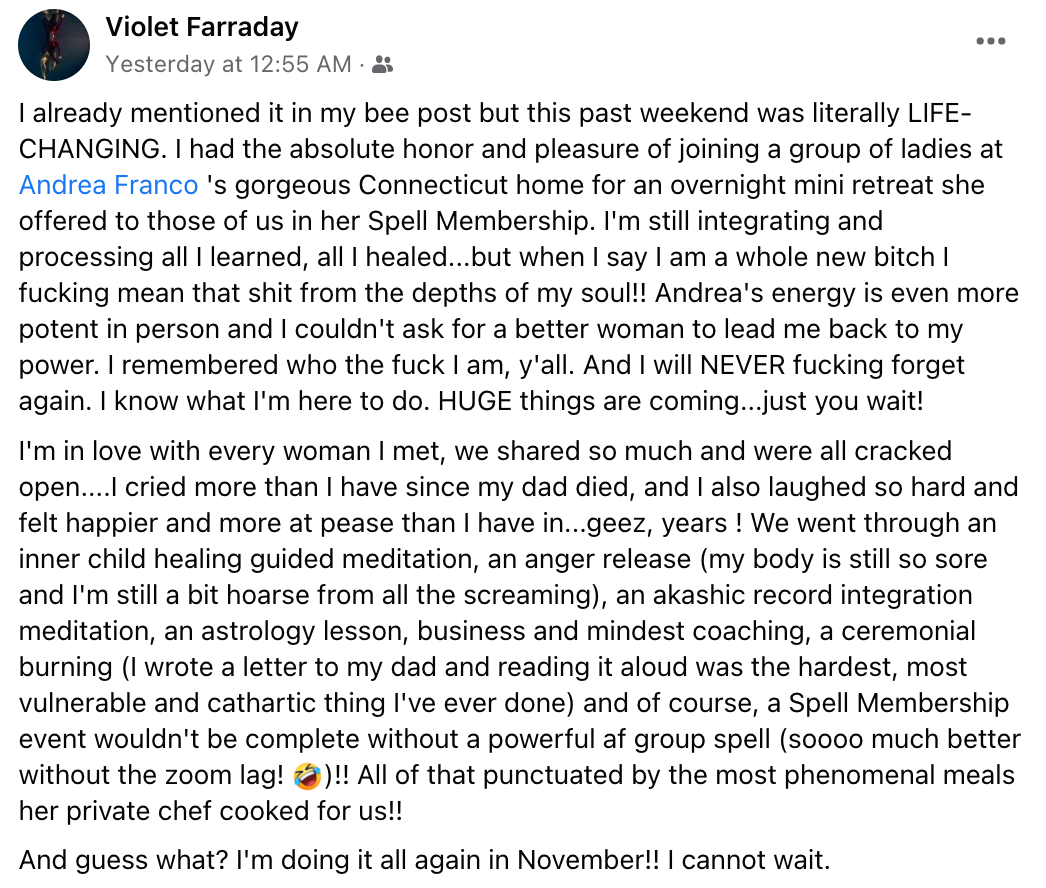Open the three-dot post options menu

click(x=990, y=42)
